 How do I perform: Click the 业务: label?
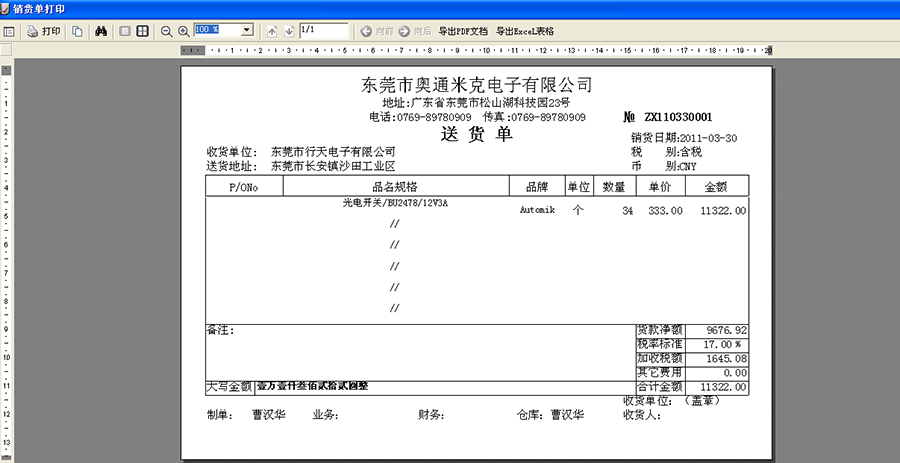[325, 416]
